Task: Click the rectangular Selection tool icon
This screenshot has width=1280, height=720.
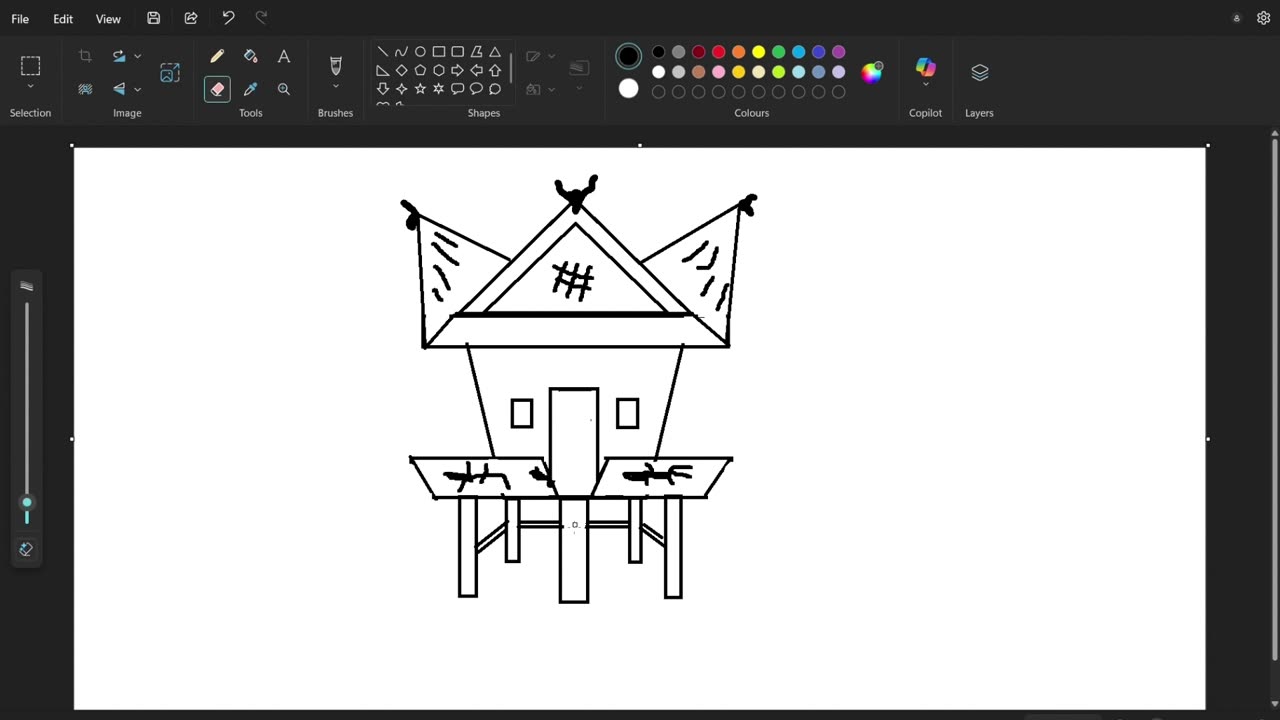Action: point(30,66)
